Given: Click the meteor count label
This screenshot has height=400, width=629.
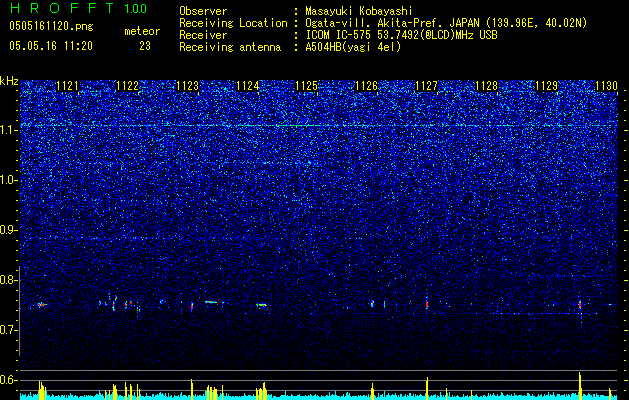Looking at the screenshot, I should point(142,31).
